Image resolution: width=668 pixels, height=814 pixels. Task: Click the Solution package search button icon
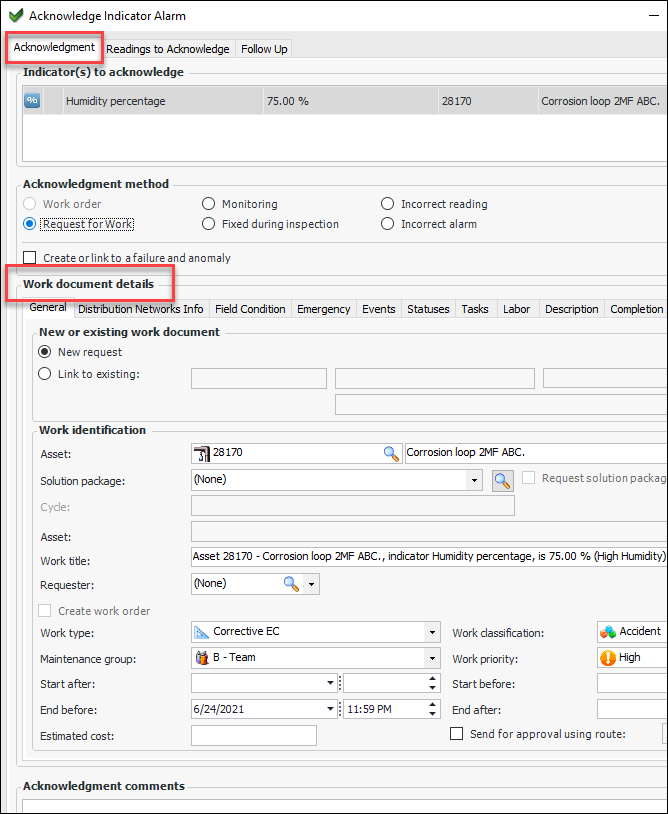pos(503,480)
